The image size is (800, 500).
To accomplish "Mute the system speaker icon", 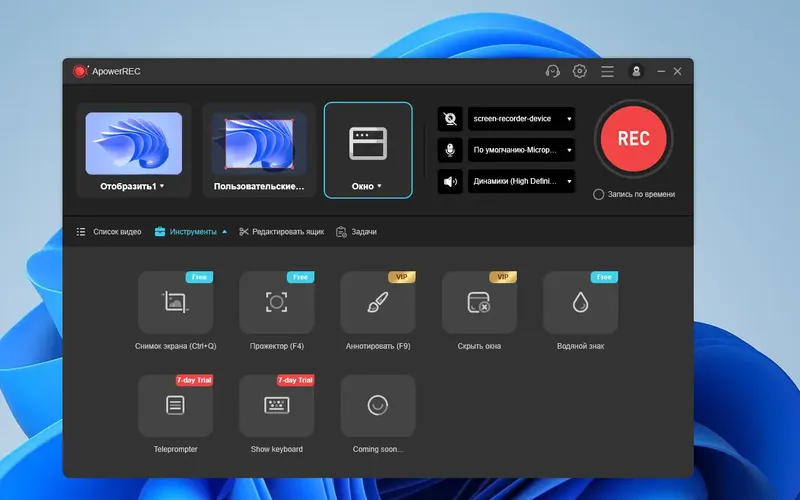I will (450, 181).
